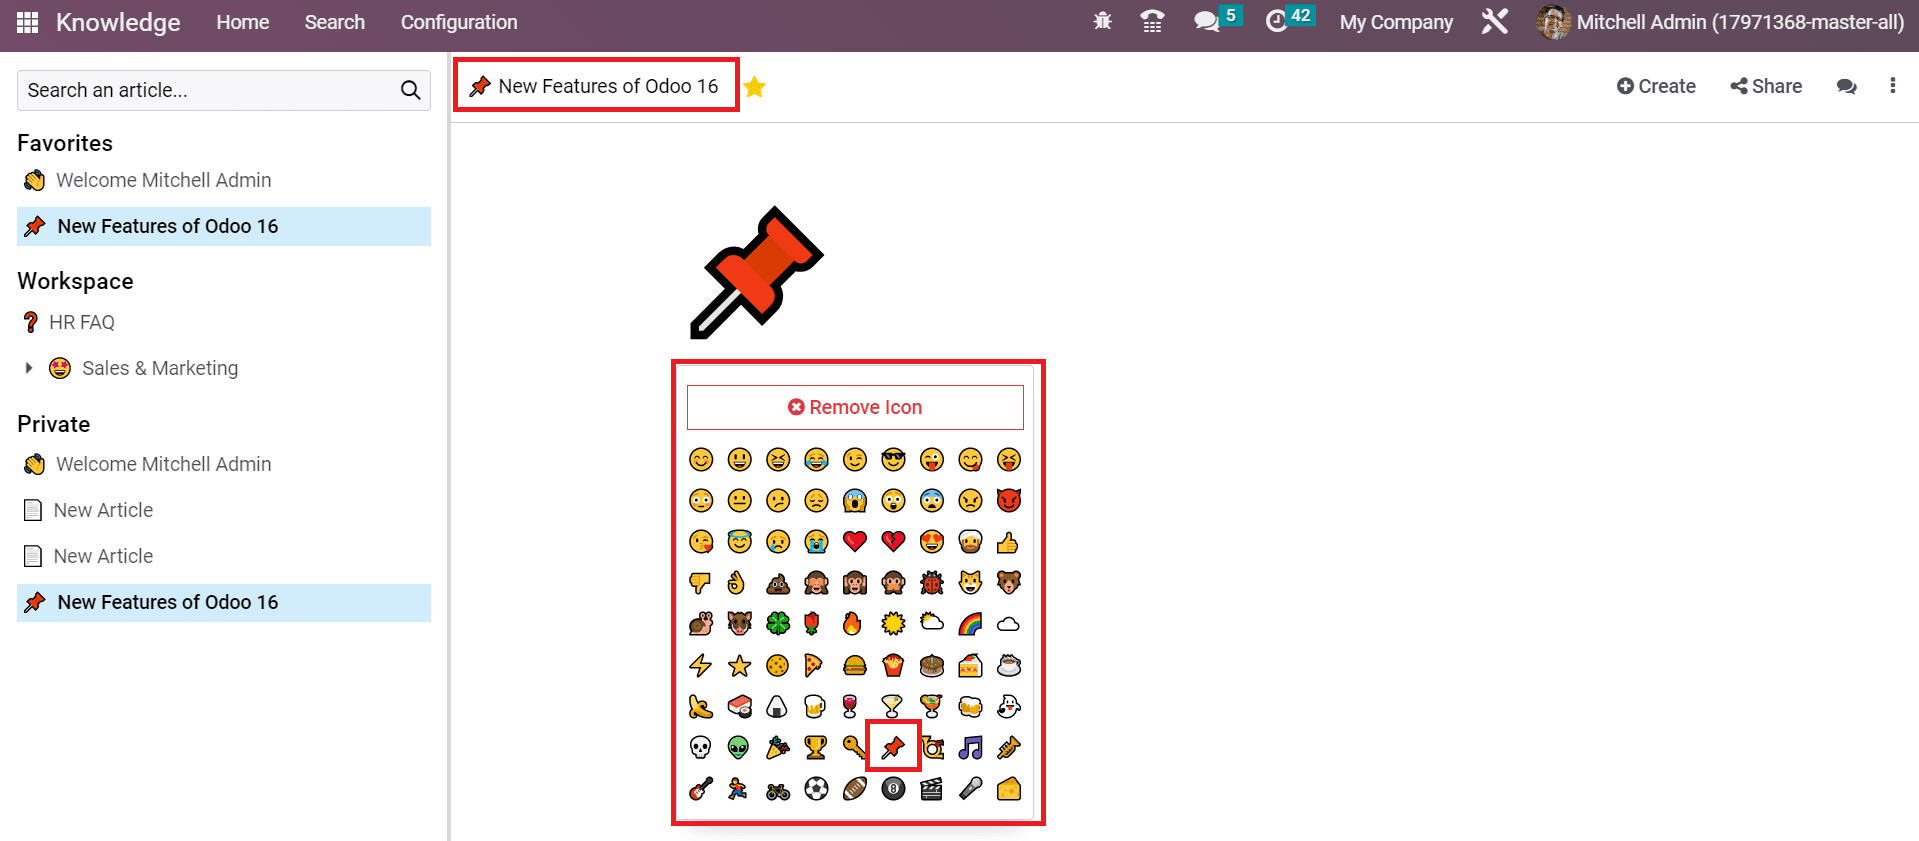Pick the broken heart emoji
Screen dimensions: 1919x841
point(893,542)
